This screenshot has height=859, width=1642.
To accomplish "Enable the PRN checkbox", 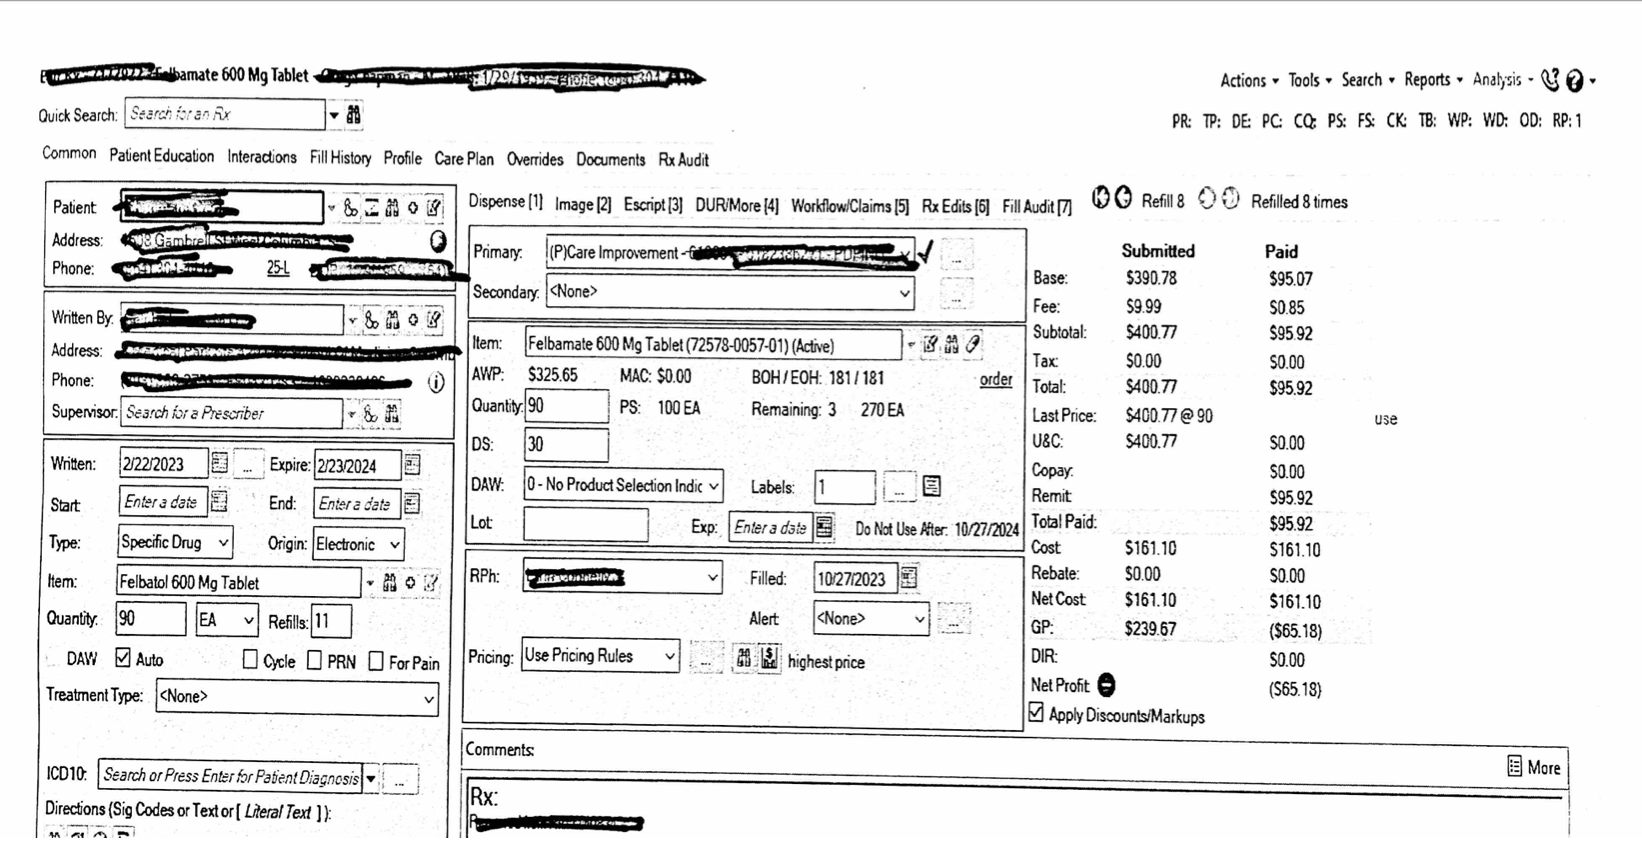I will pos(314,660).
